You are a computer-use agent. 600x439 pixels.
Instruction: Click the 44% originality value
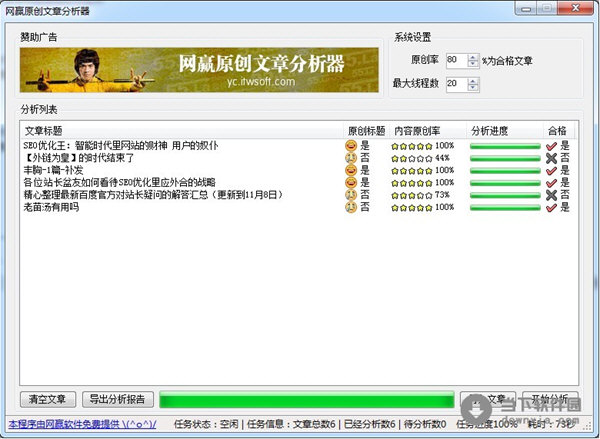[x=442, y=158]
